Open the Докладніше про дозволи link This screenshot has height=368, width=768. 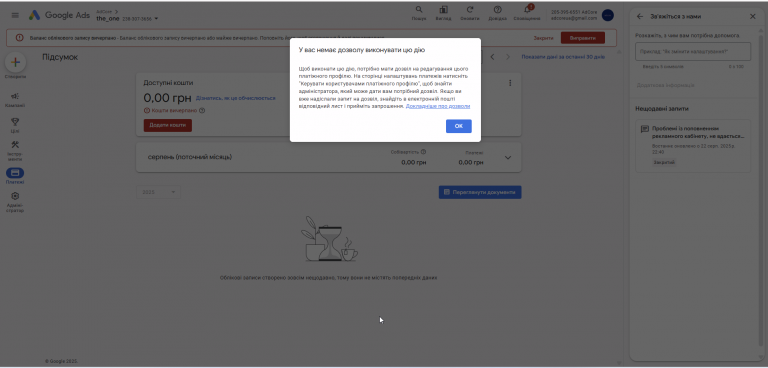[438, 106]
